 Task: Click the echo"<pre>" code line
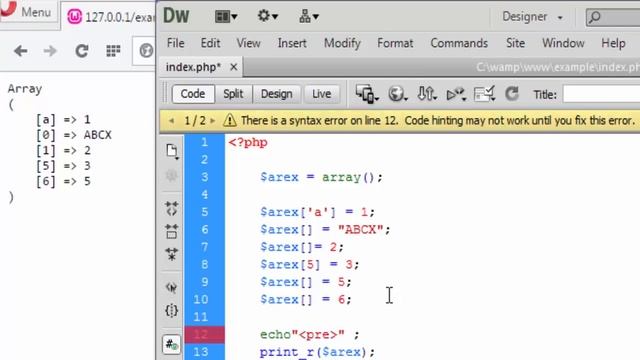tap(310, 335)
